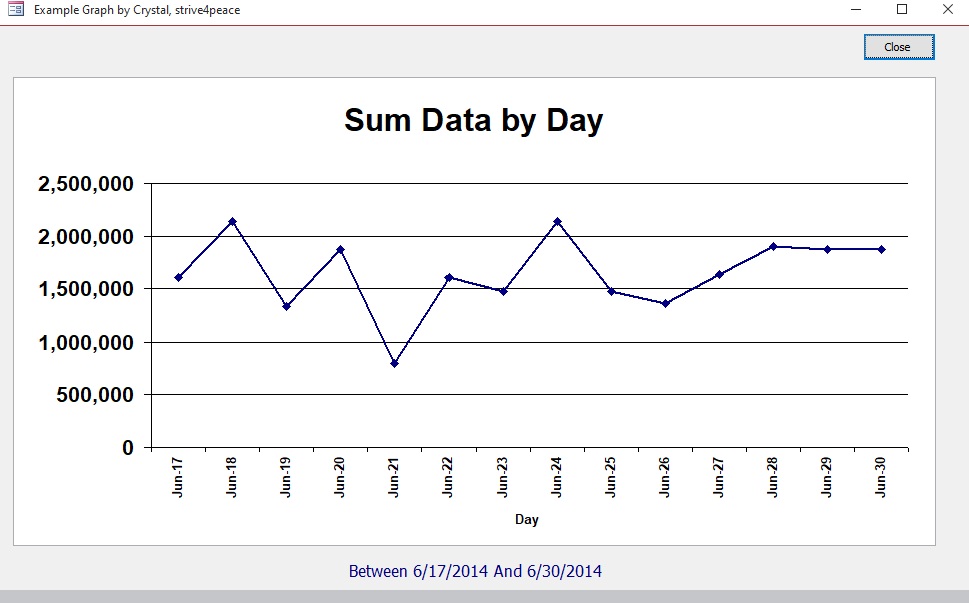Select the Jun-17 data point marker

click(x=179, y=277)
